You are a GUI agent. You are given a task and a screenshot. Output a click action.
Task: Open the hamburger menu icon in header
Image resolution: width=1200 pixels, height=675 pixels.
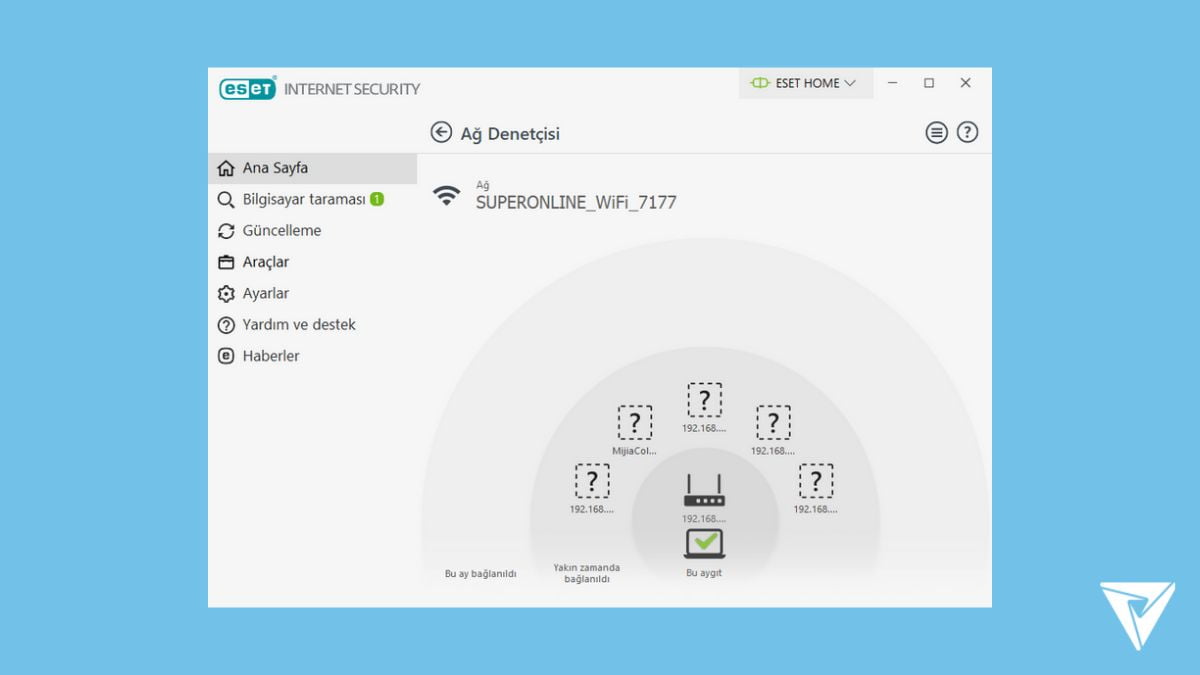point(936,133)
